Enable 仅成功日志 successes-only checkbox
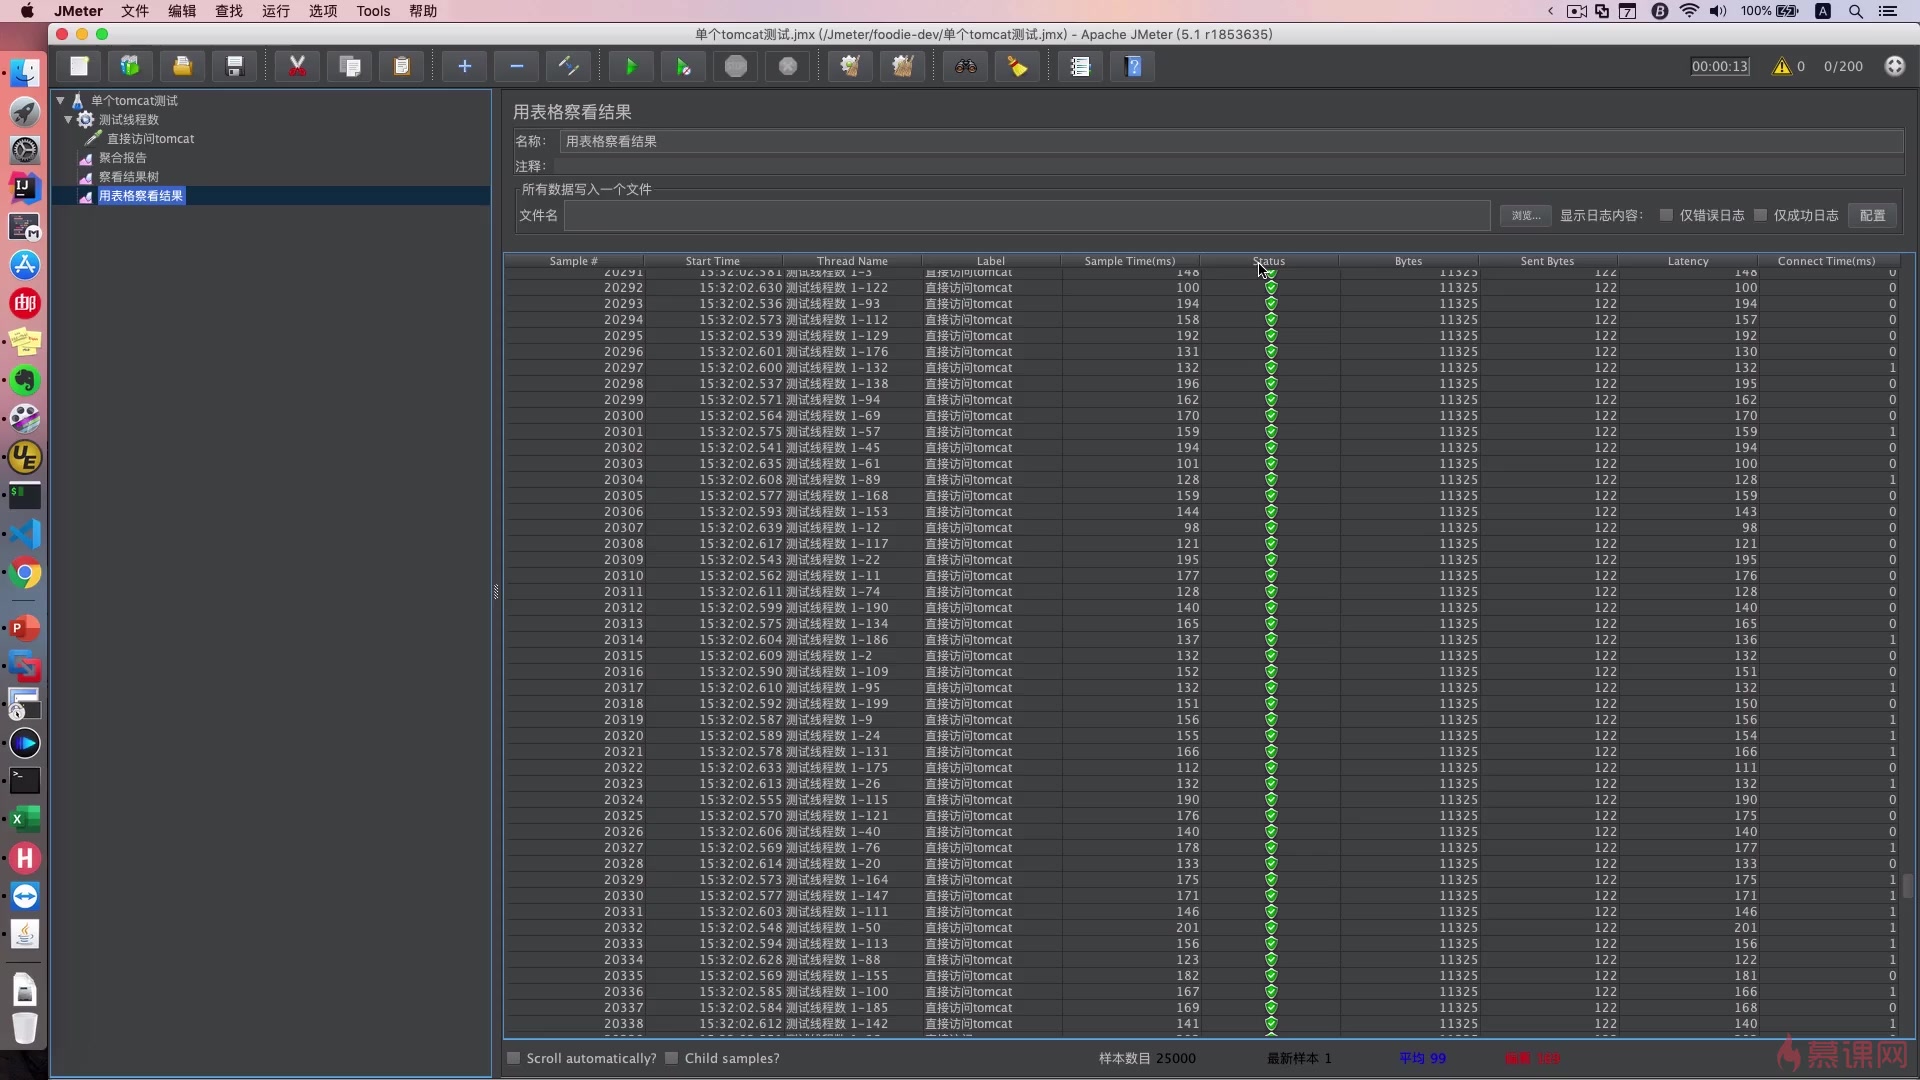The width and height of the screenshot is (1920, 1080). 1760,215
